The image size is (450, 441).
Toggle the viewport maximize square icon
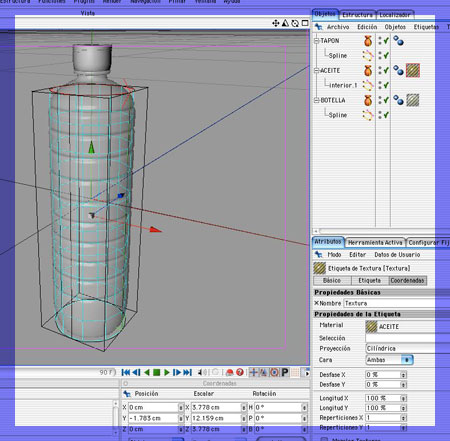pyautogui.click(x=305, y=23)
